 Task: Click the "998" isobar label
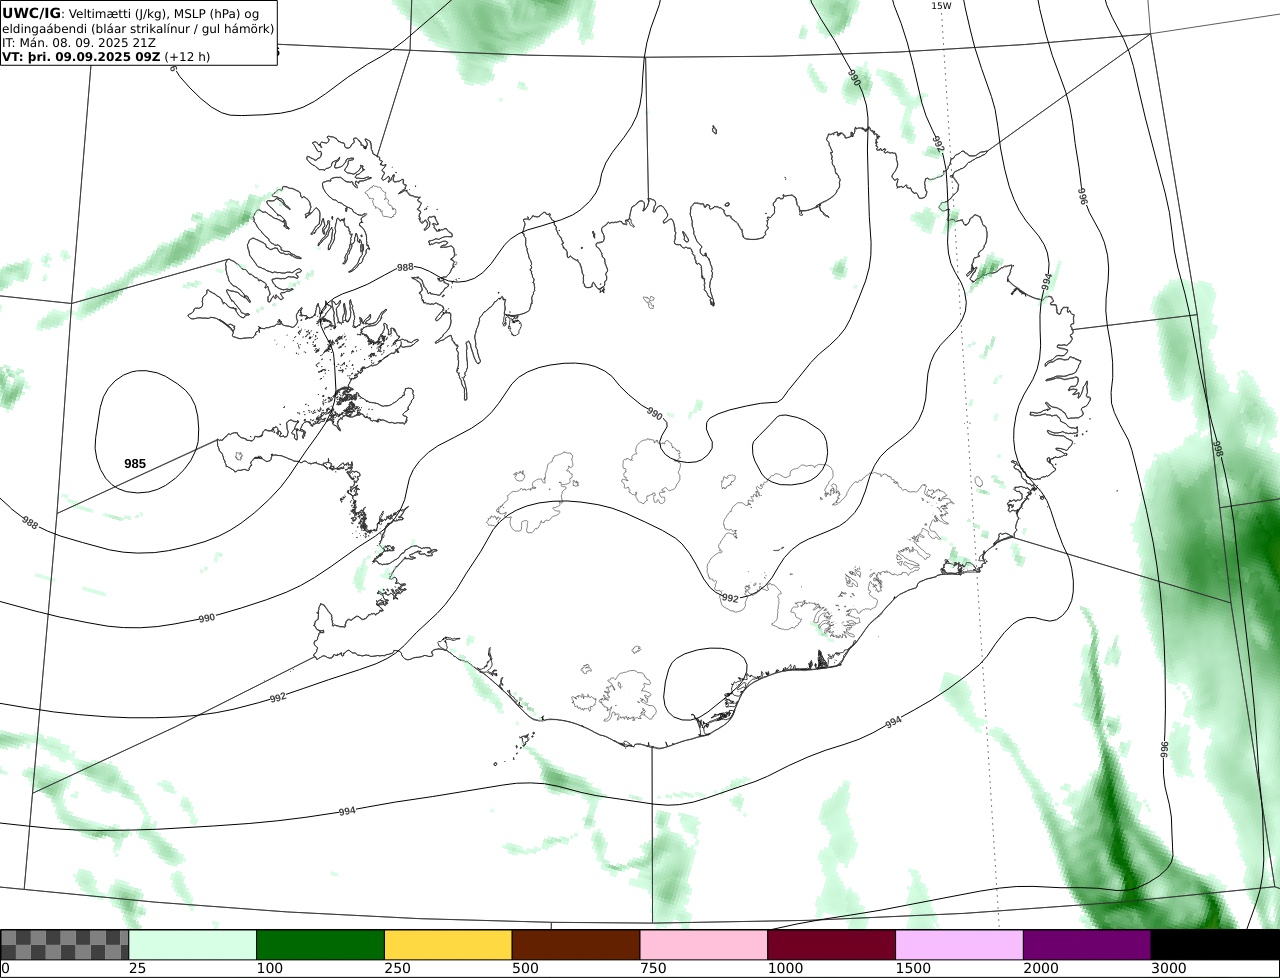[1218, 449]
